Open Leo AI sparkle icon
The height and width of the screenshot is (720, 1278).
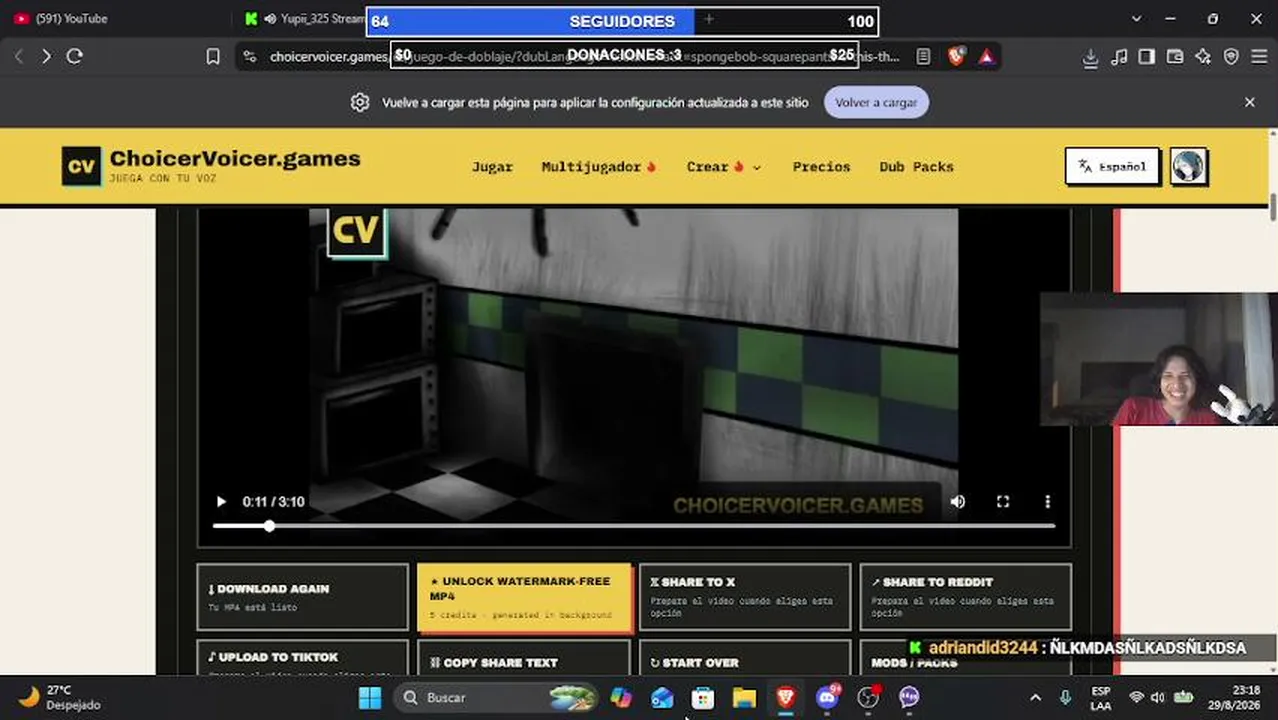pyautogui.click(x=1203, y=57)
